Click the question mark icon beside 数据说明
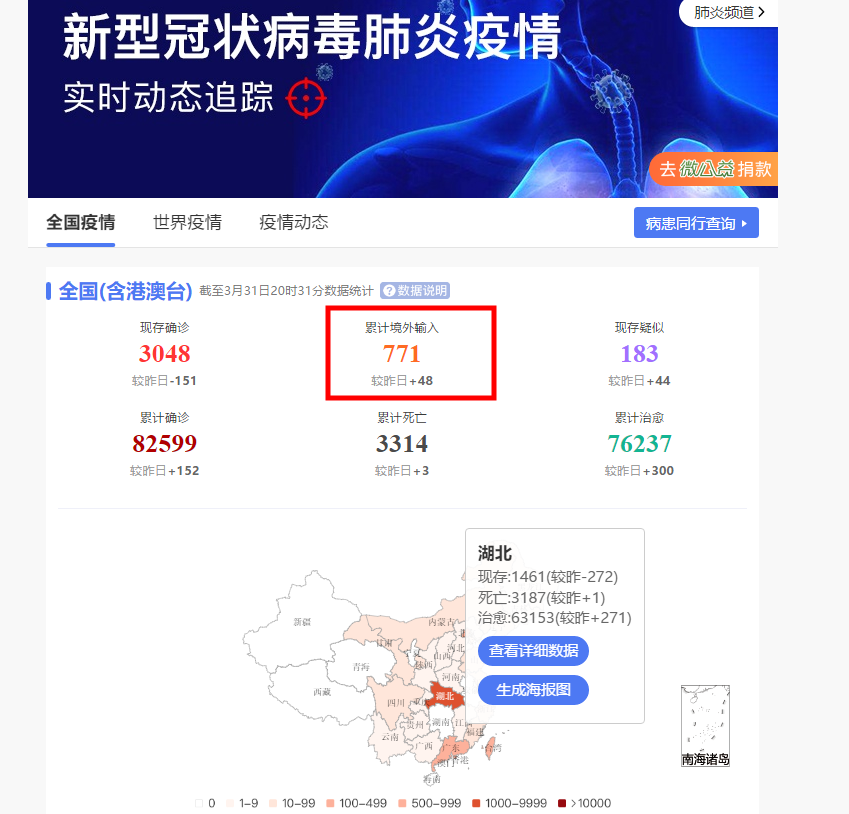The height and width of the screenshot is (814, 849). [x=389, y=291]
